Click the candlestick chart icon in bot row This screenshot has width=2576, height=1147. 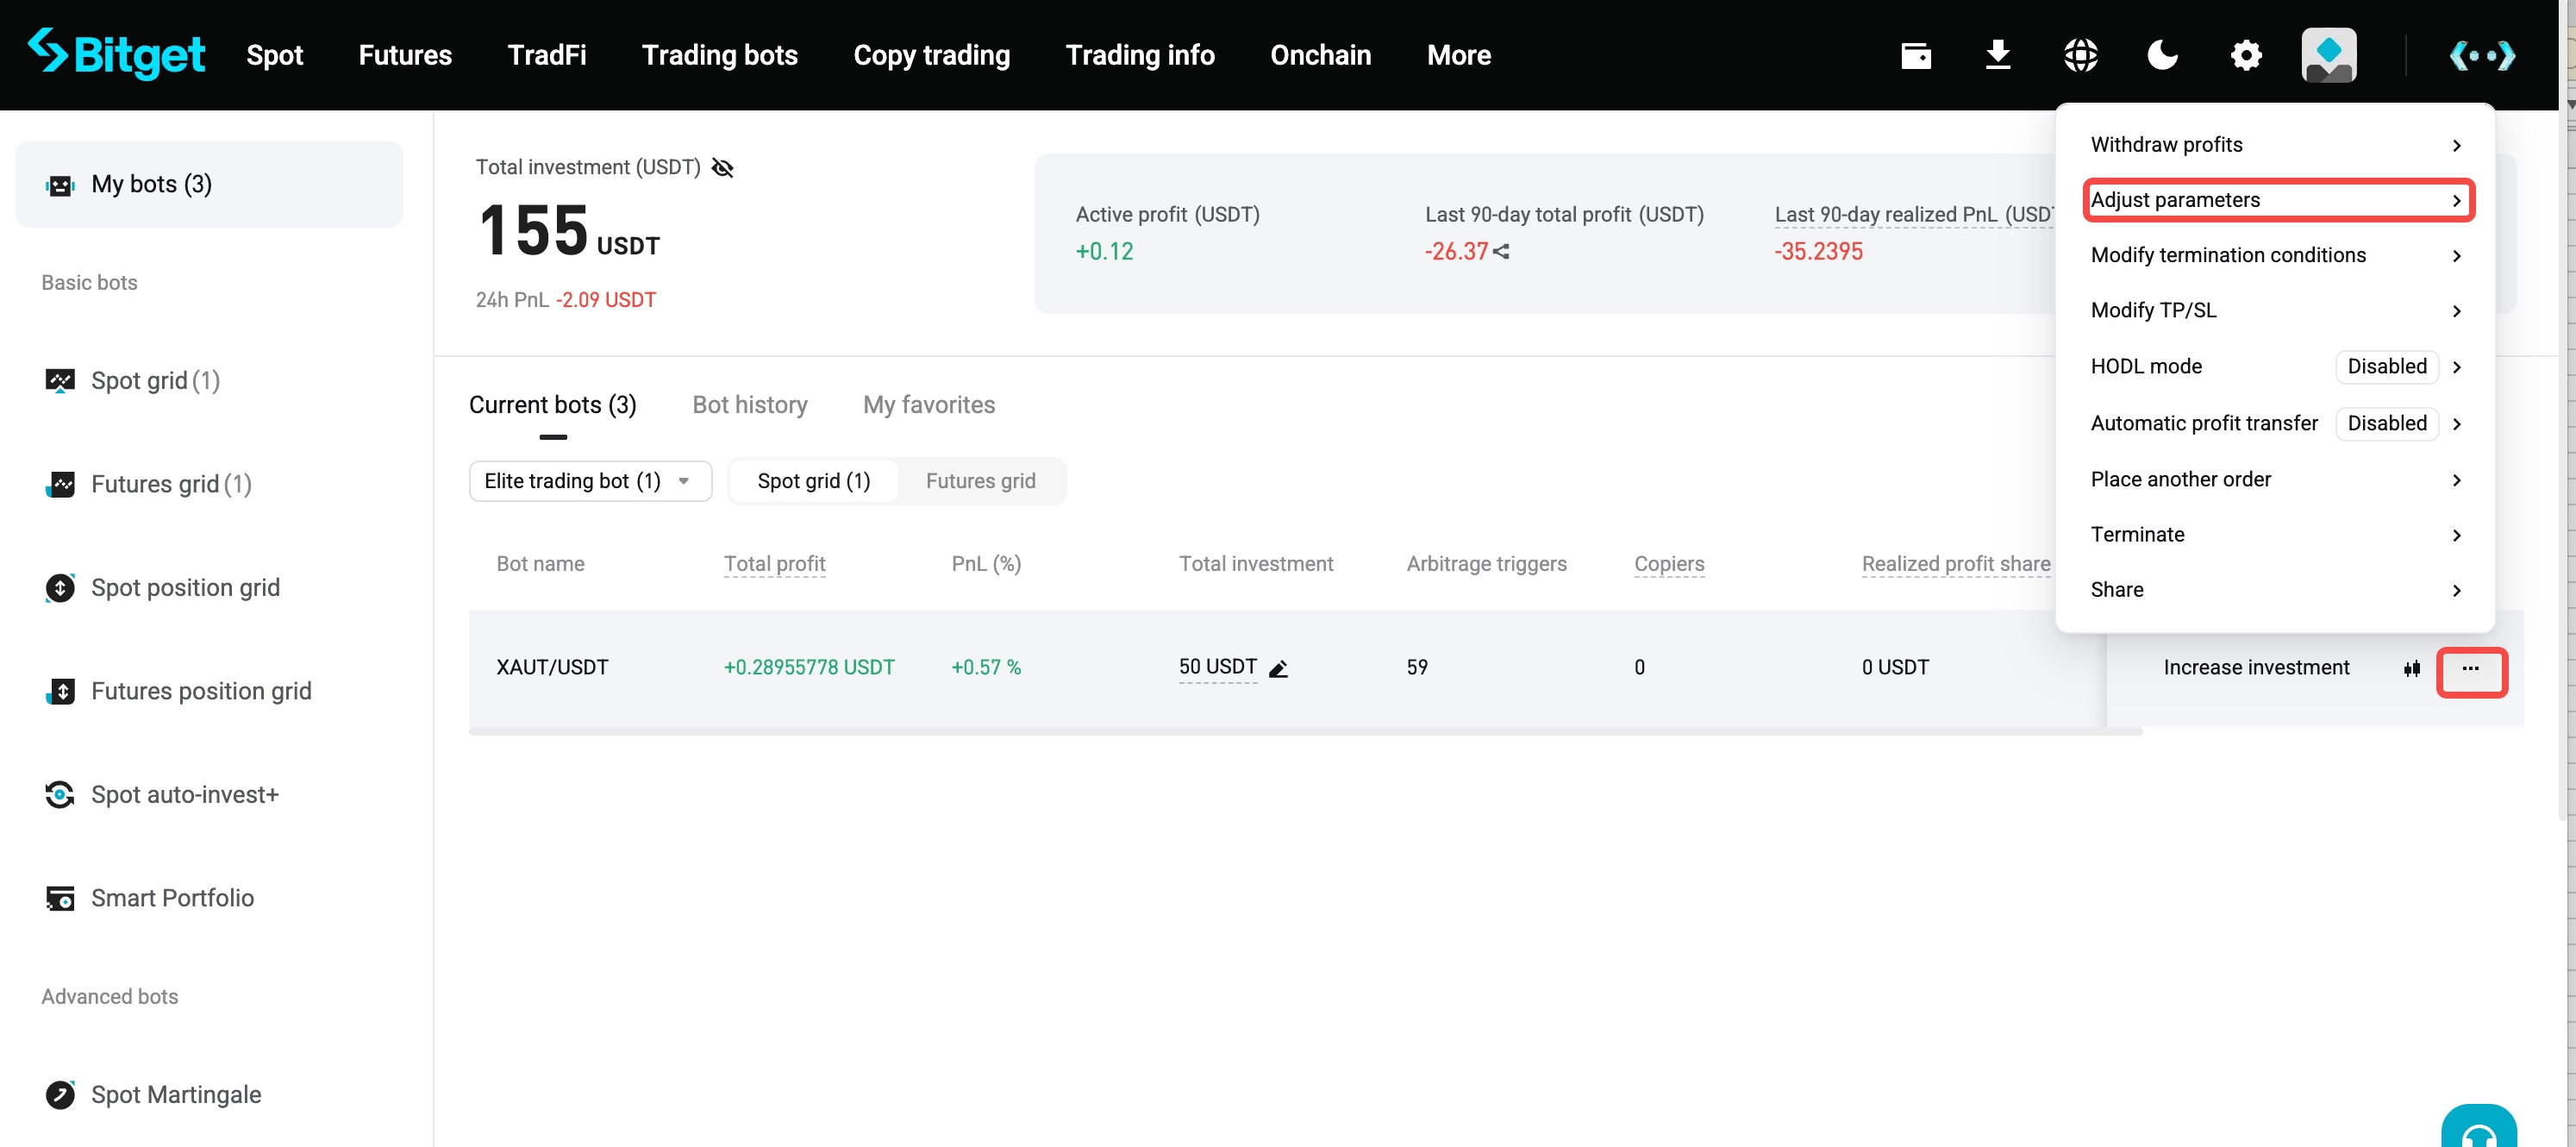pos(2411,668)
